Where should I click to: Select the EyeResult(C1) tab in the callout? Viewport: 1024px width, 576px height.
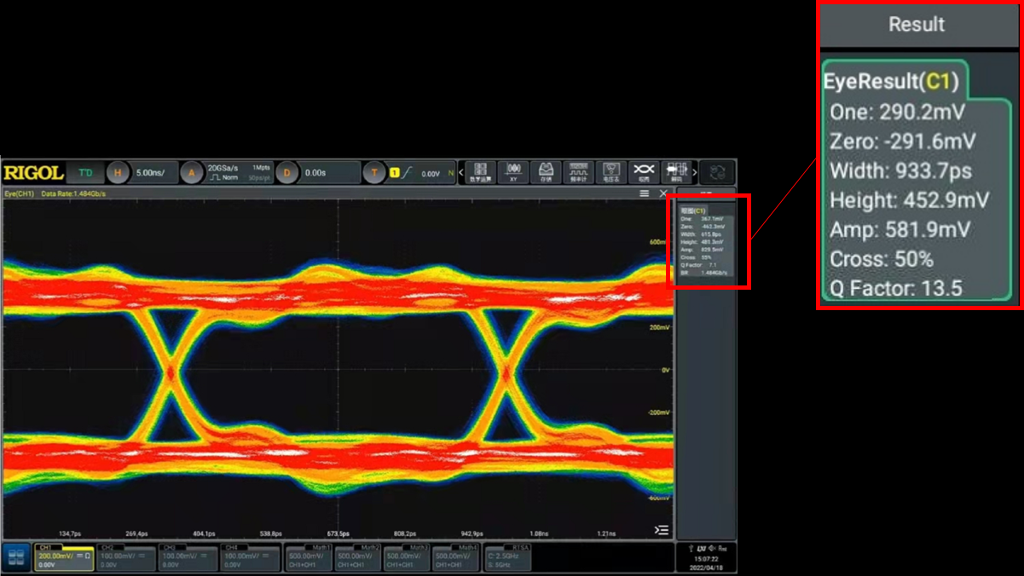tap(891, 82)
